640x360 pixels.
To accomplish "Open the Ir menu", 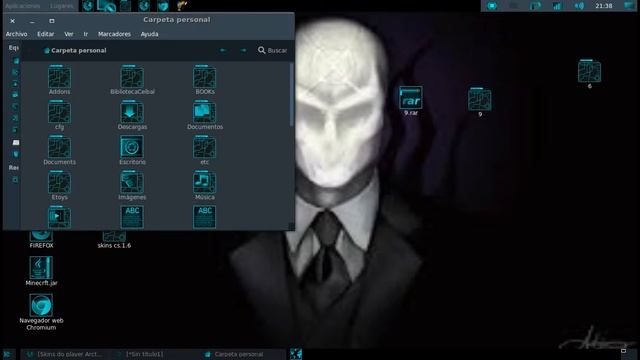I will pyautogui.click(x=86, y=34).
